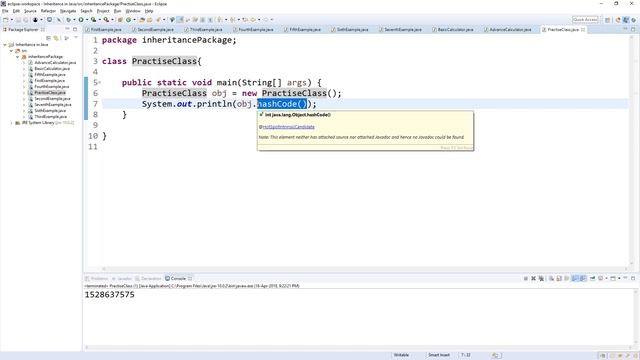Screen dimensions: 640x360
Task: Open the Search menu
Action: tap(86, 11)
